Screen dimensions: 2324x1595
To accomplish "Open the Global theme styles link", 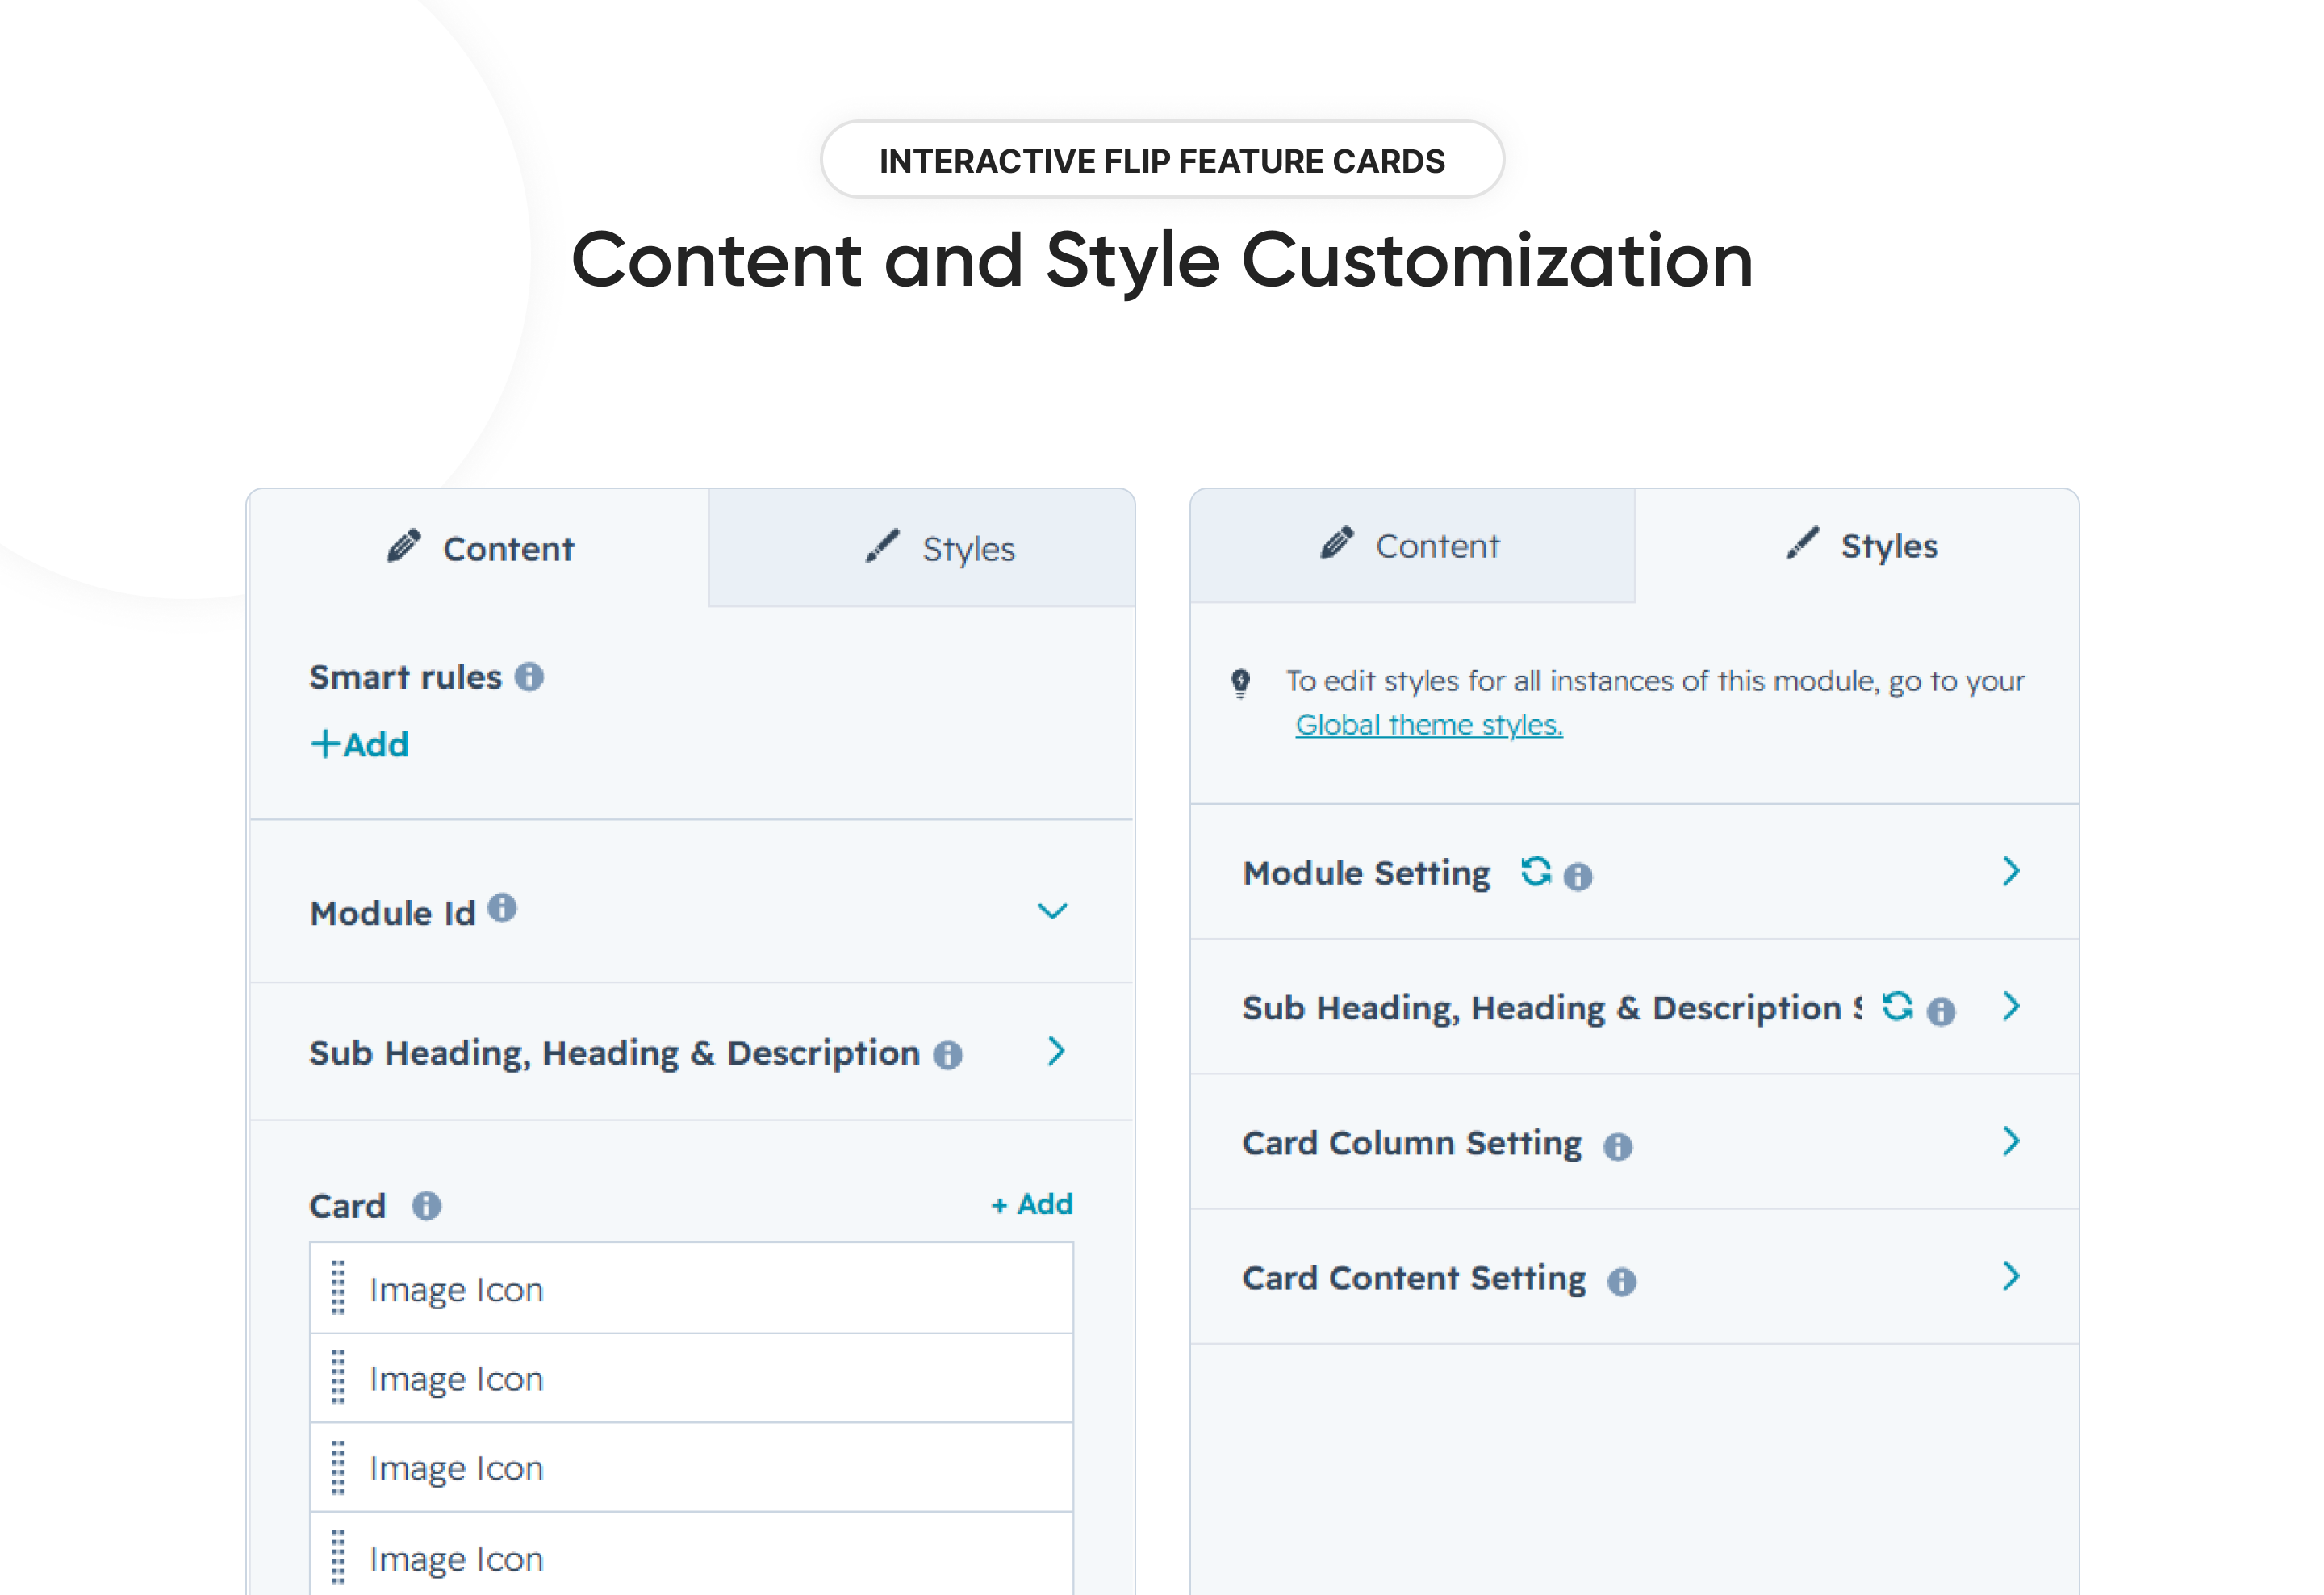I will pyautogui.click(x=1429, y=724).
